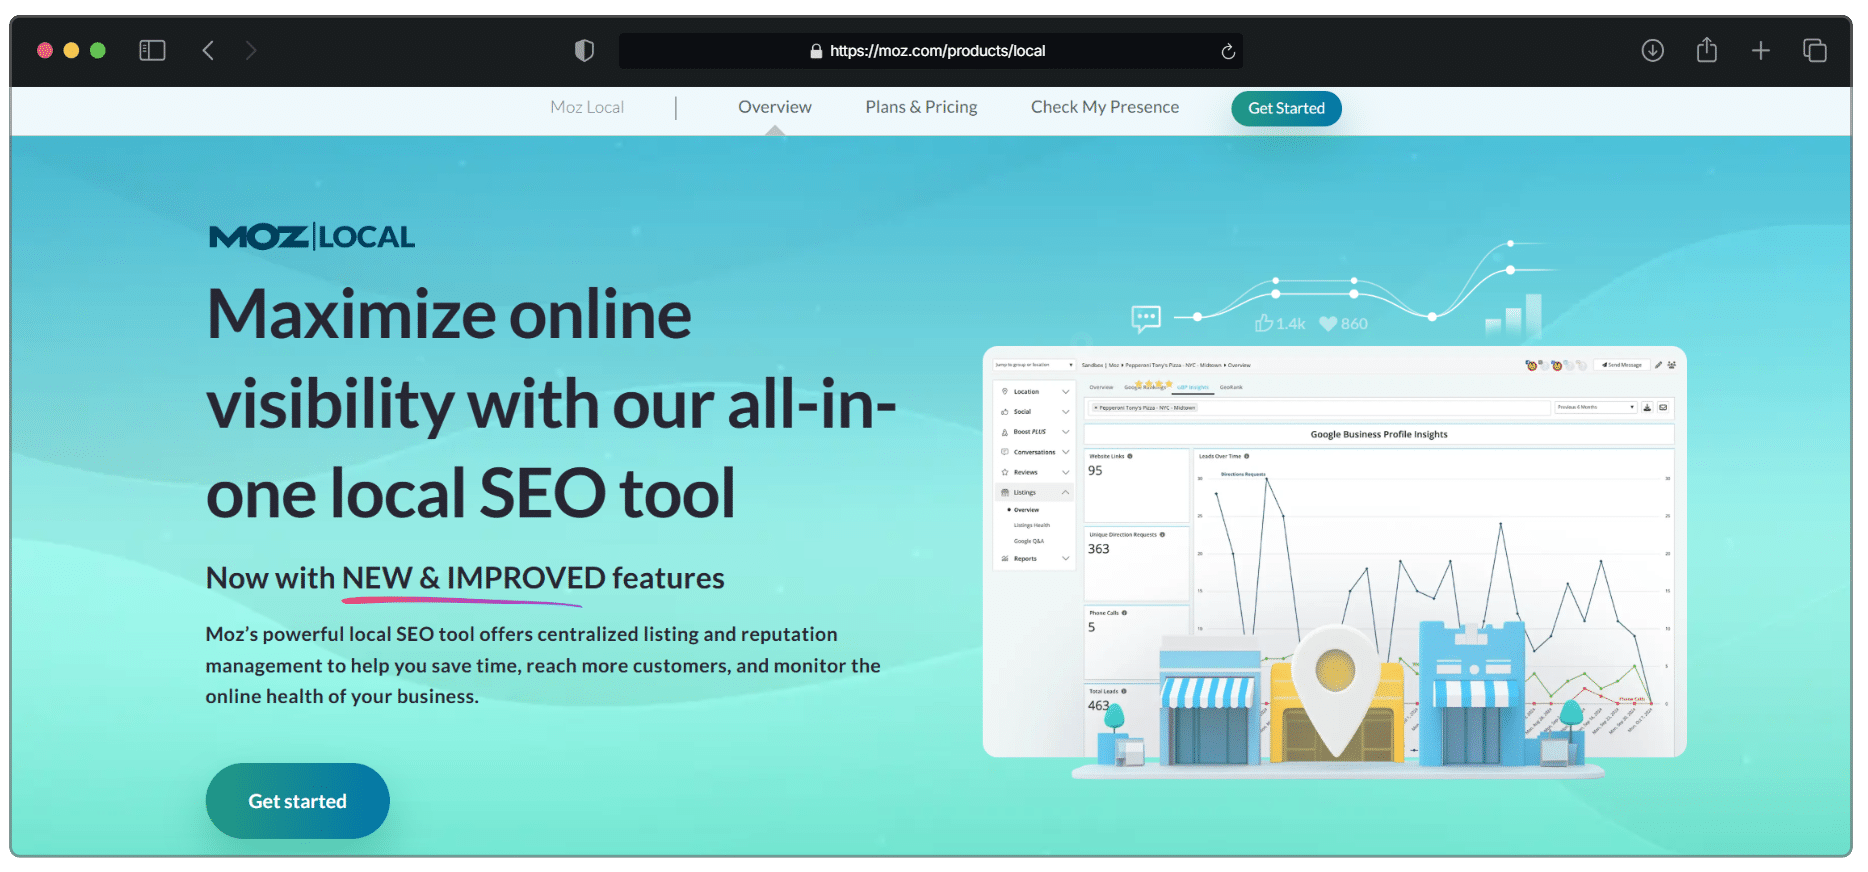Click the Google Business Profile dashboard preview image
The image size is (1868, 872).
pos(1334,552)
